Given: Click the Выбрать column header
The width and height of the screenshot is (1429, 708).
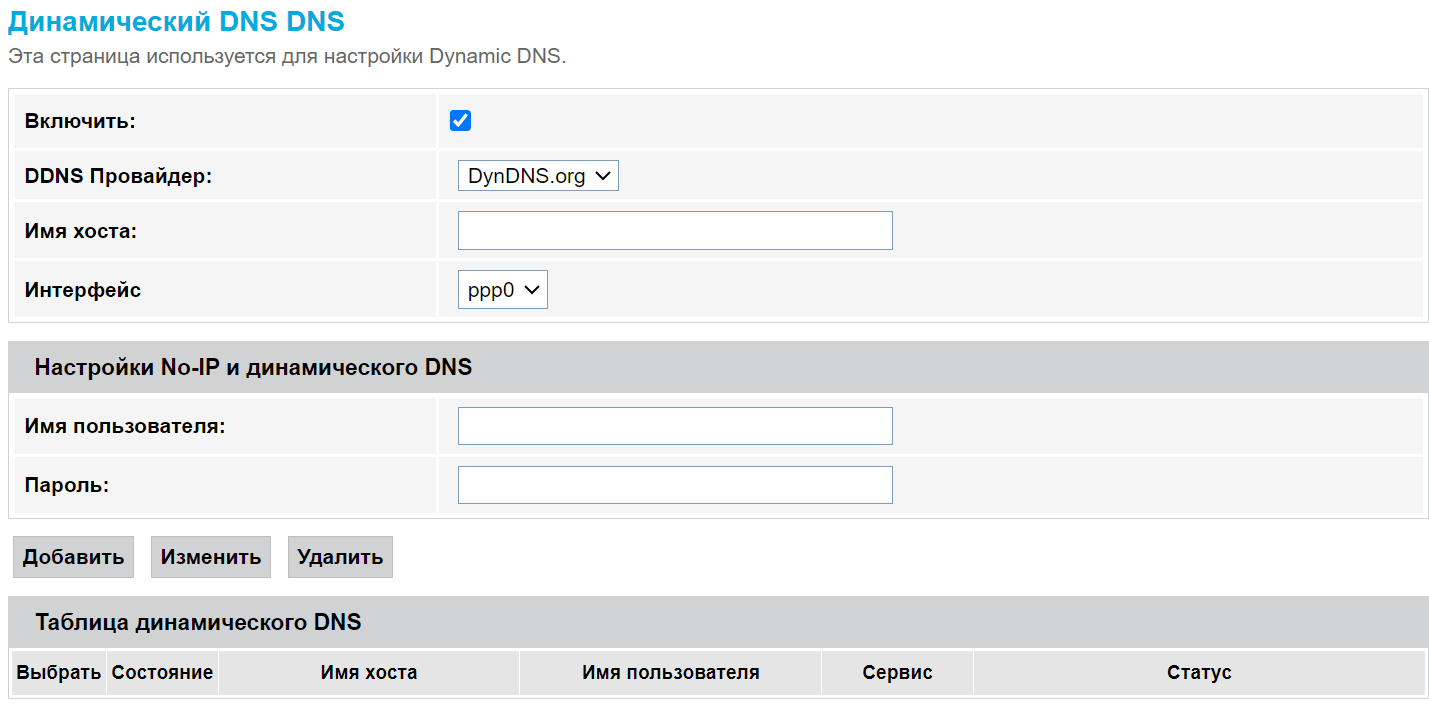Looking at the screenshot, I should coord(59,673).
